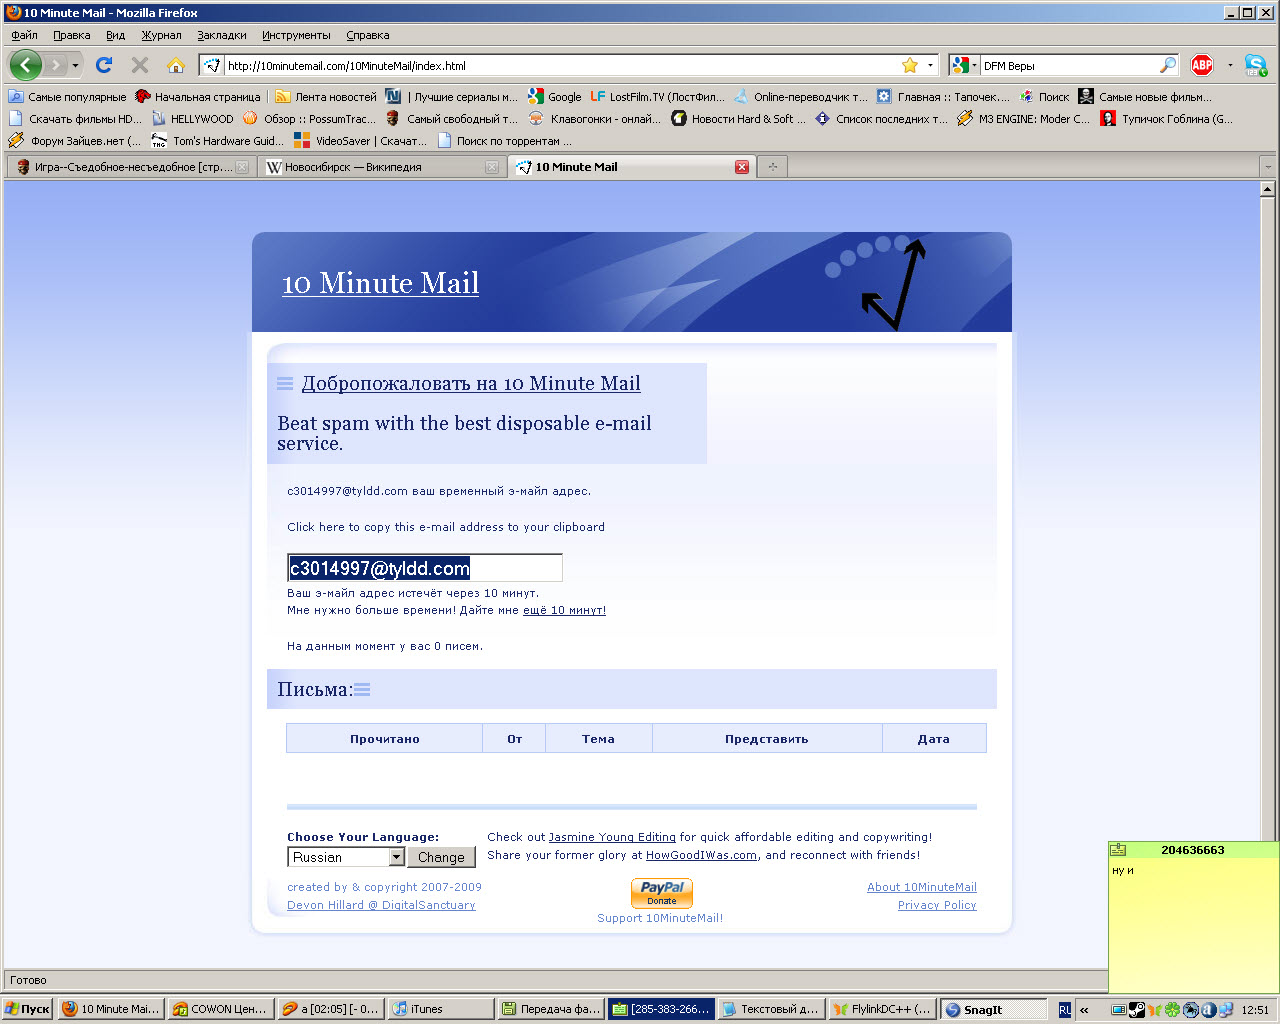
Task: Click the blue 'a' tray icon
Action: 1208,1010
